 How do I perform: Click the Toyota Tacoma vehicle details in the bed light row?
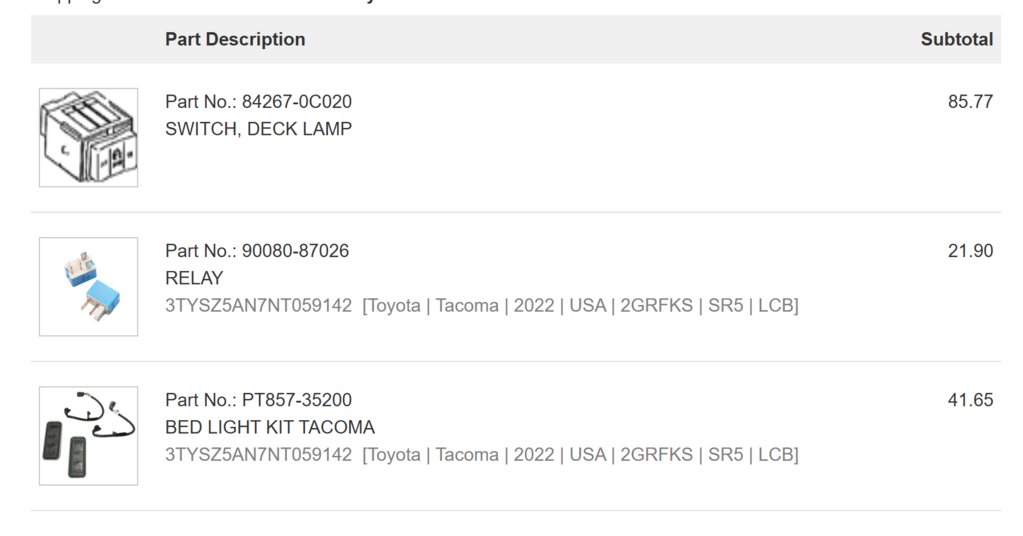581,454
